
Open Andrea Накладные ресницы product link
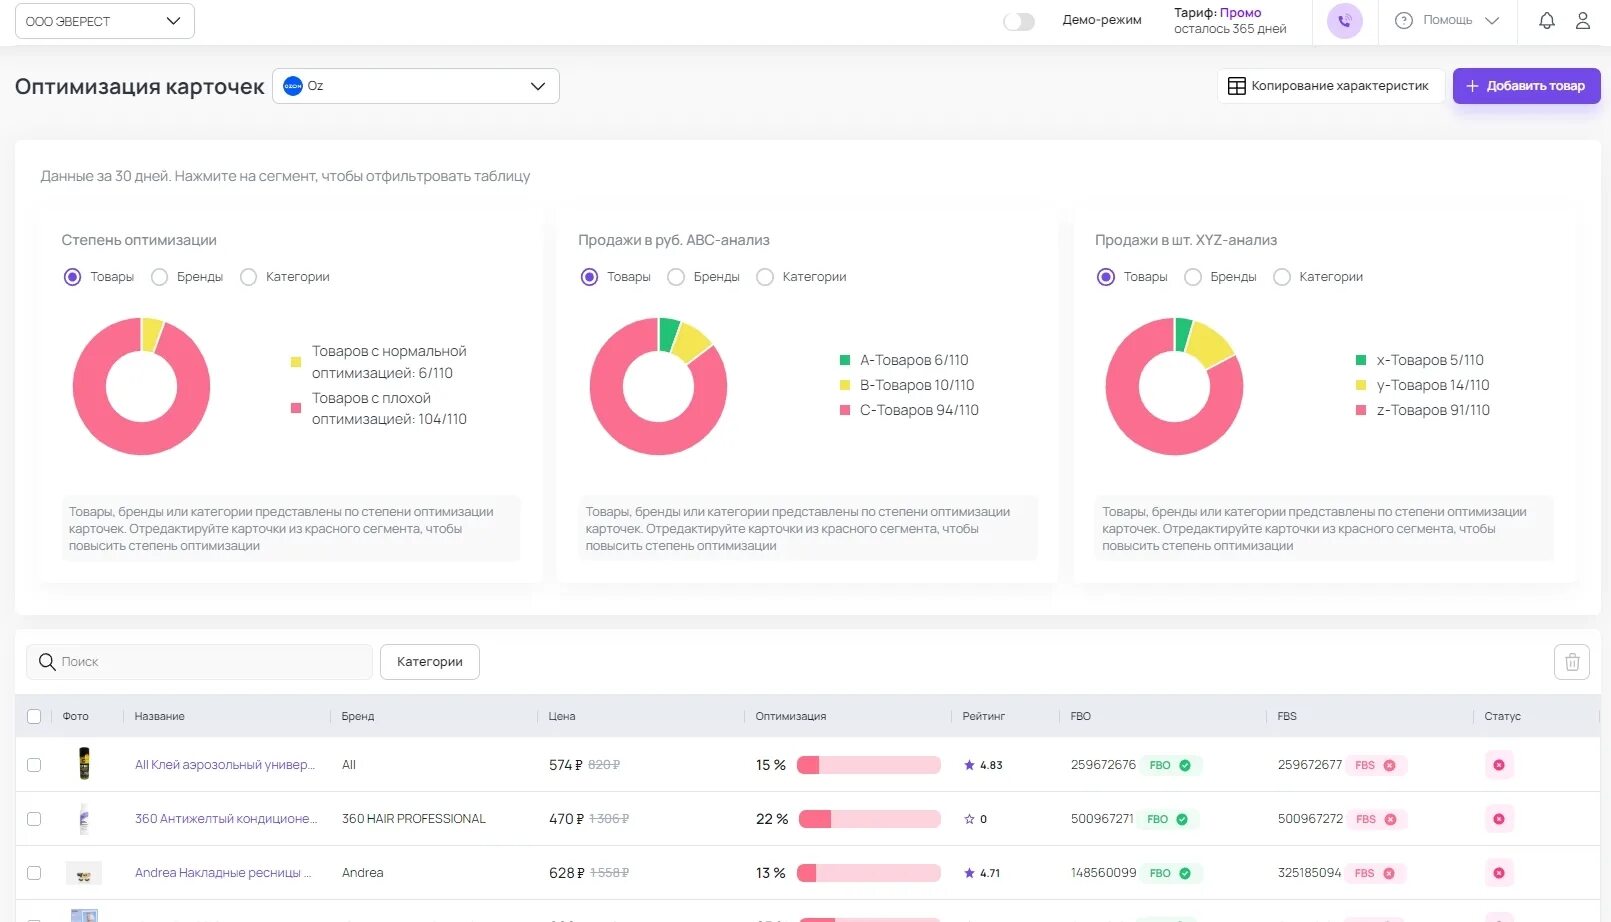pyautogui.click(x=223, y=873)
